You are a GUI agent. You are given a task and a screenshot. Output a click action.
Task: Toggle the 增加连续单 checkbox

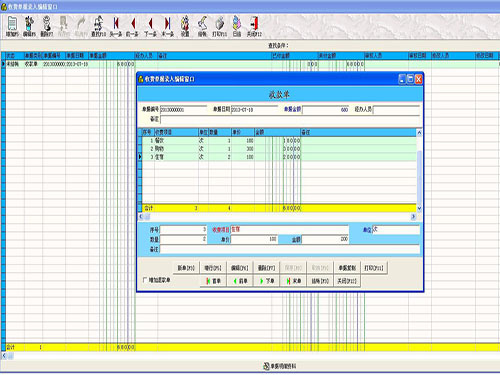pos(145,280)
